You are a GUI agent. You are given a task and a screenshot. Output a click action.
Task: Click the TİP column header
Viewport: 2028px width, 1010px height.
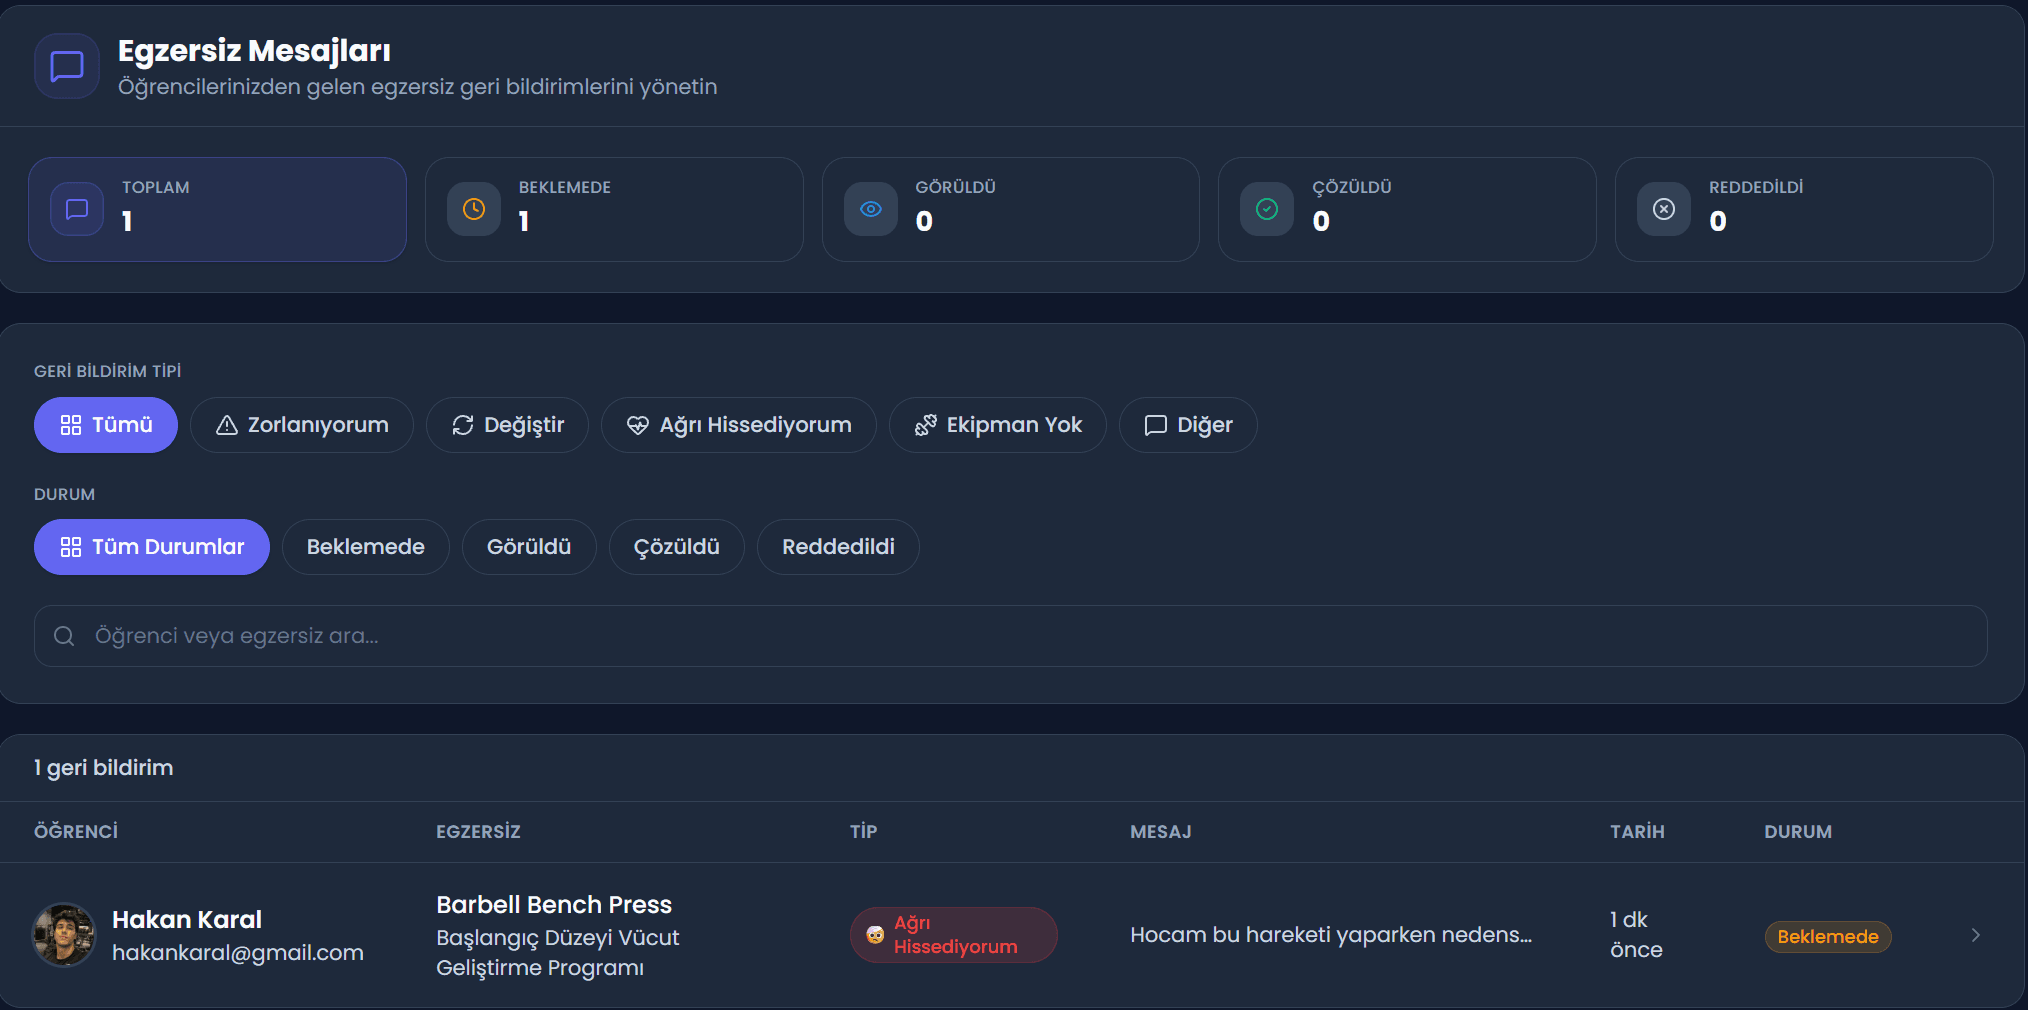[x=864, y=832]
